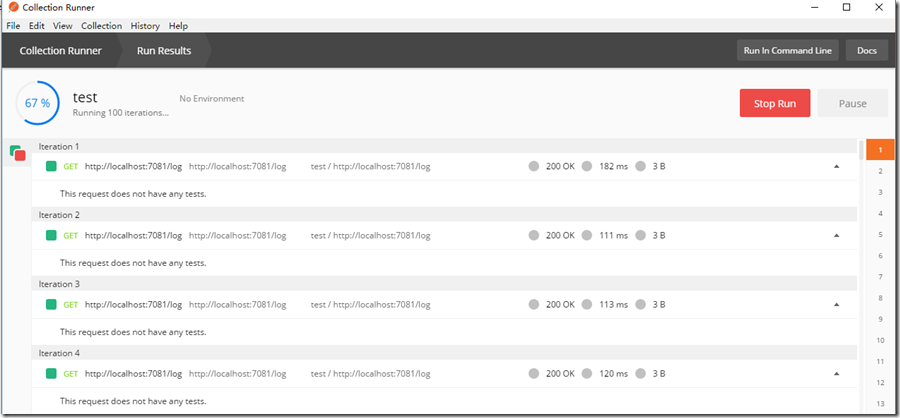Image resolution: width=900 pixels, height=418 pixels.
Task: Open the History menu
Action: pyautogui.click(x=145, y=25)
